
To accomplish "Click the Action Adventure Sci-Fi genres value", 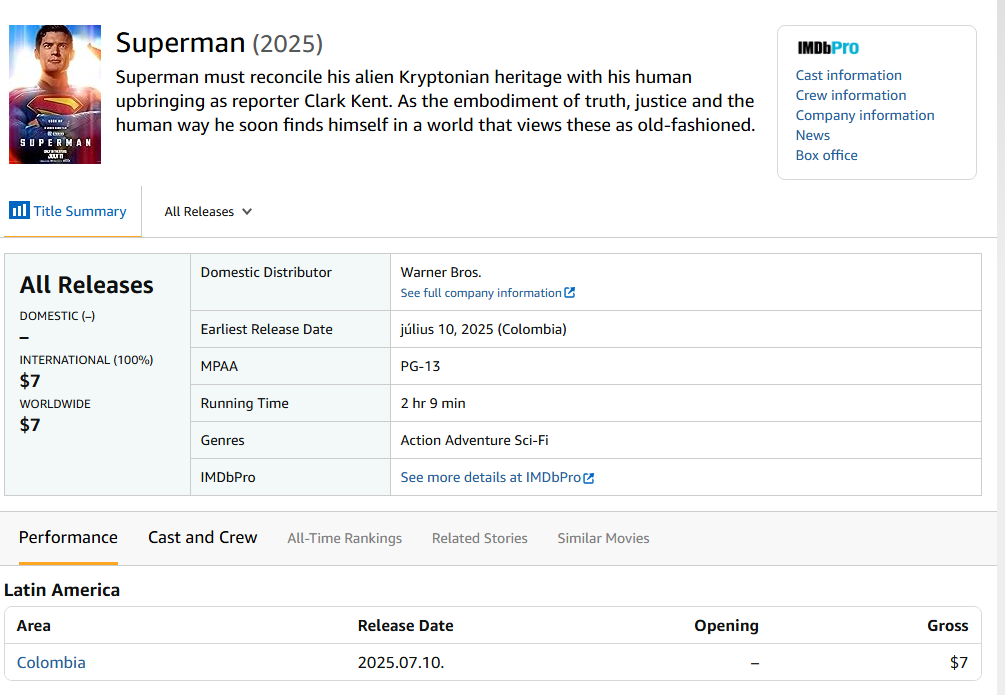I will coord(474,440).
